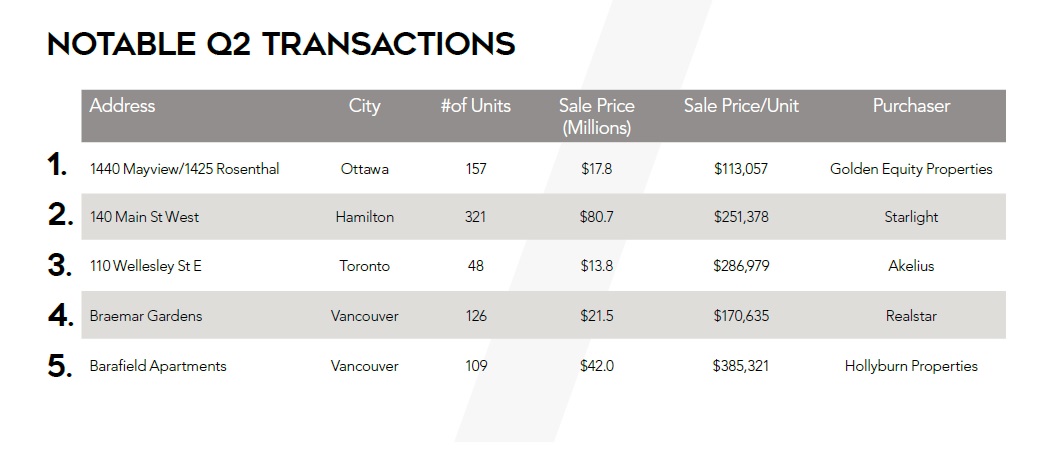Select the Hamilton city cell
Screen dimensions: 1050x450
[x=364, y=217]
